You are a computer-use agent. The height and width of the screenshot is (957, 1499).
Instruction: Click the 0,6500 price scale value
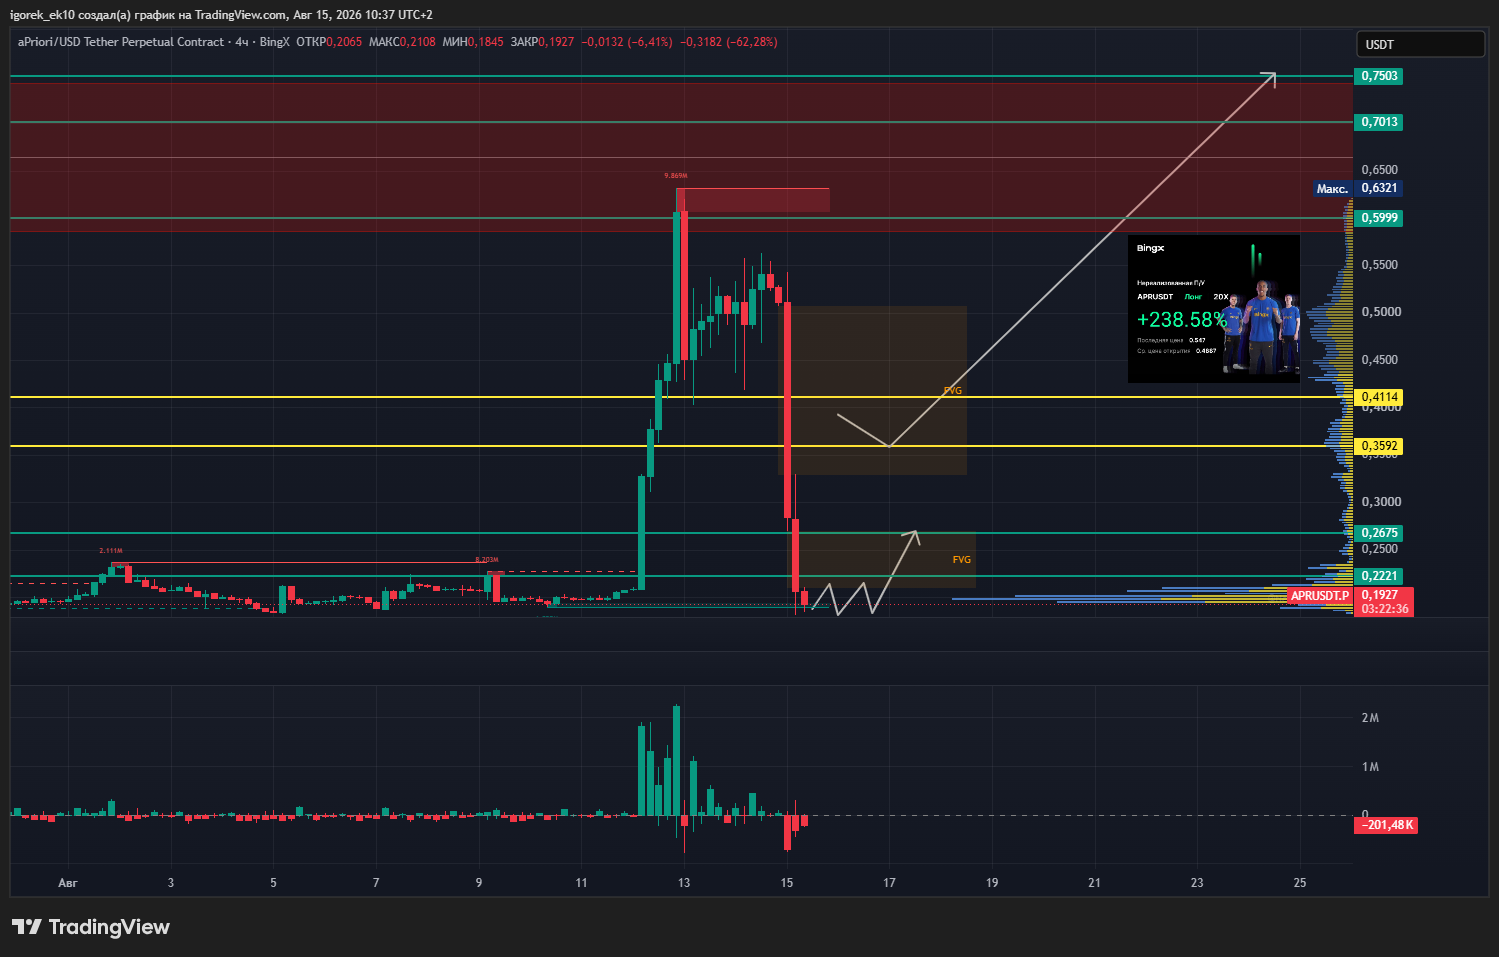pos(1379,170)
